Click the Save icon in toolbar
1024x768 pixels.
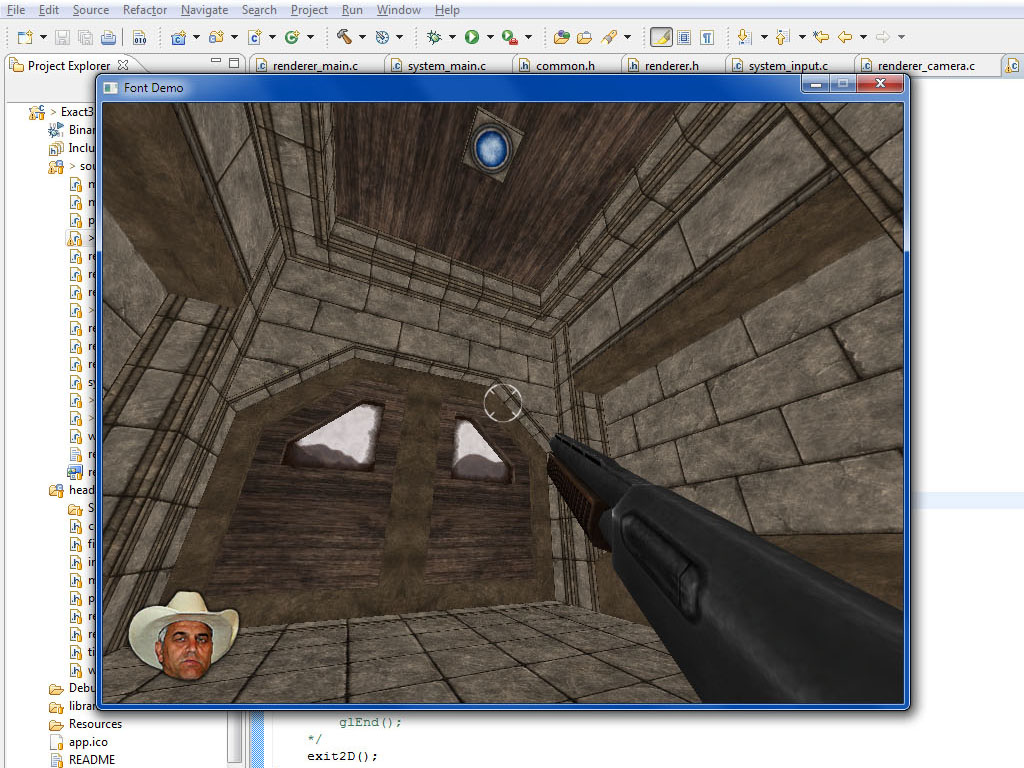(x=62, y=37)
